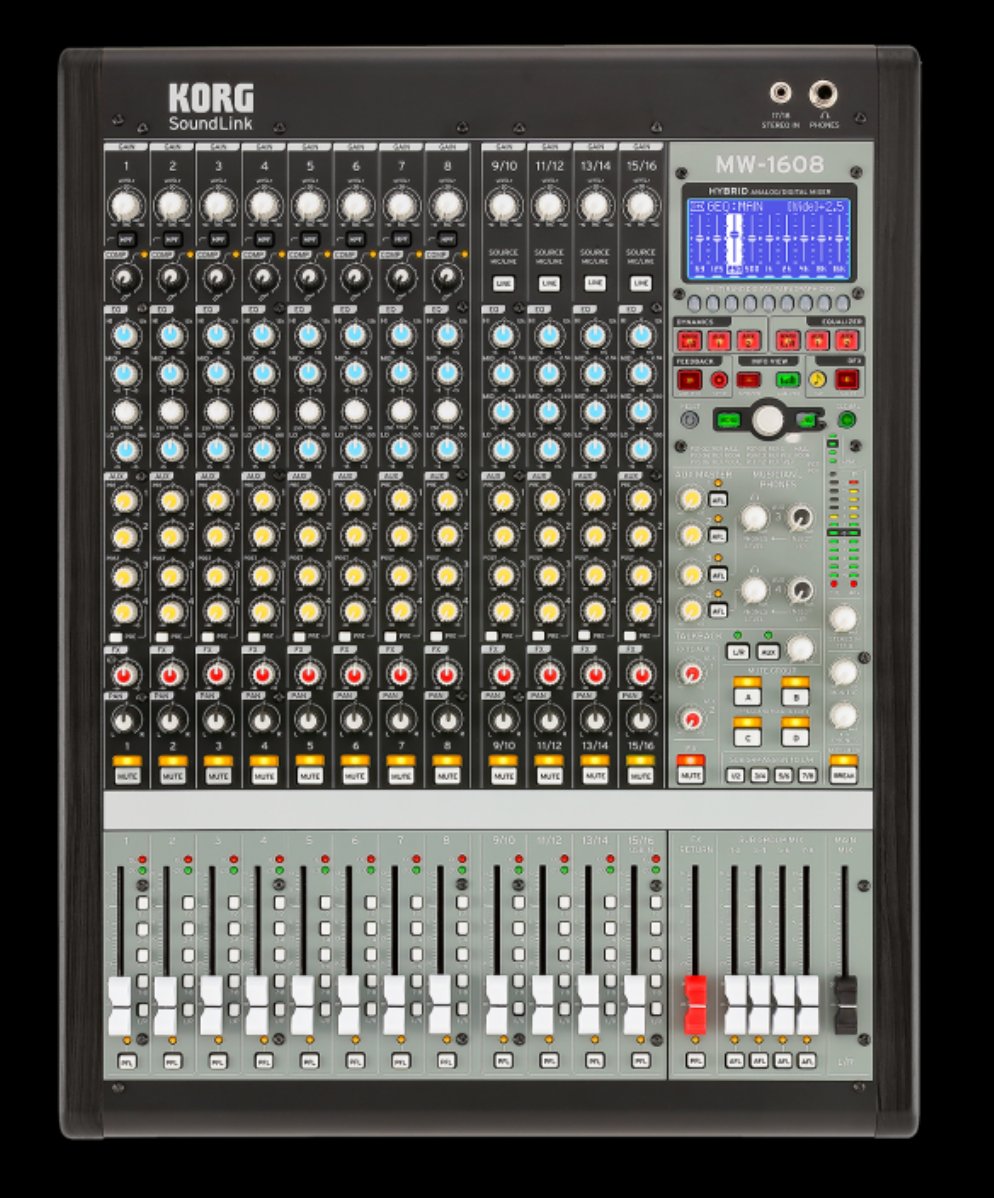The image size is (994, 1198).
Task: Turn the channel 7 gain knob
Action: pos(400,205)
